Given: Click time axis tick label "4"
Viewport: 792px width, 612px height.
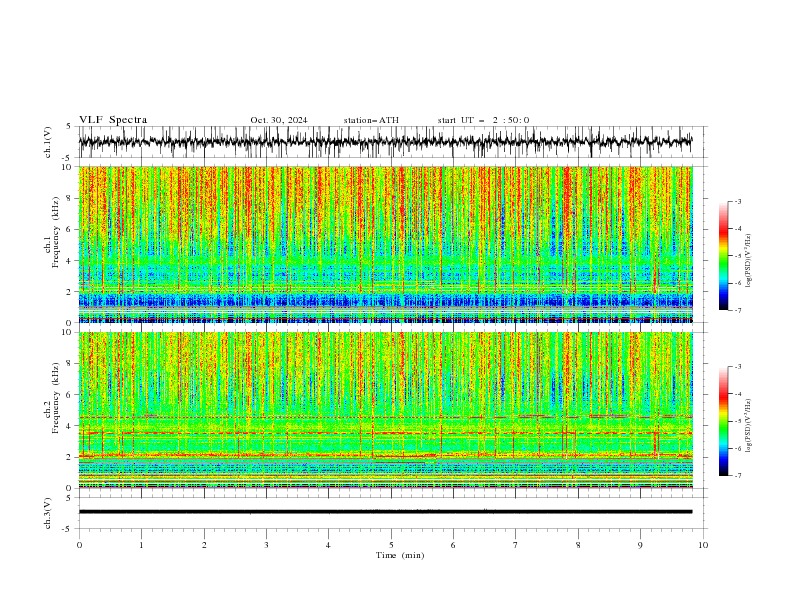Looking at the screenshot, I should [x=328, y=545].
